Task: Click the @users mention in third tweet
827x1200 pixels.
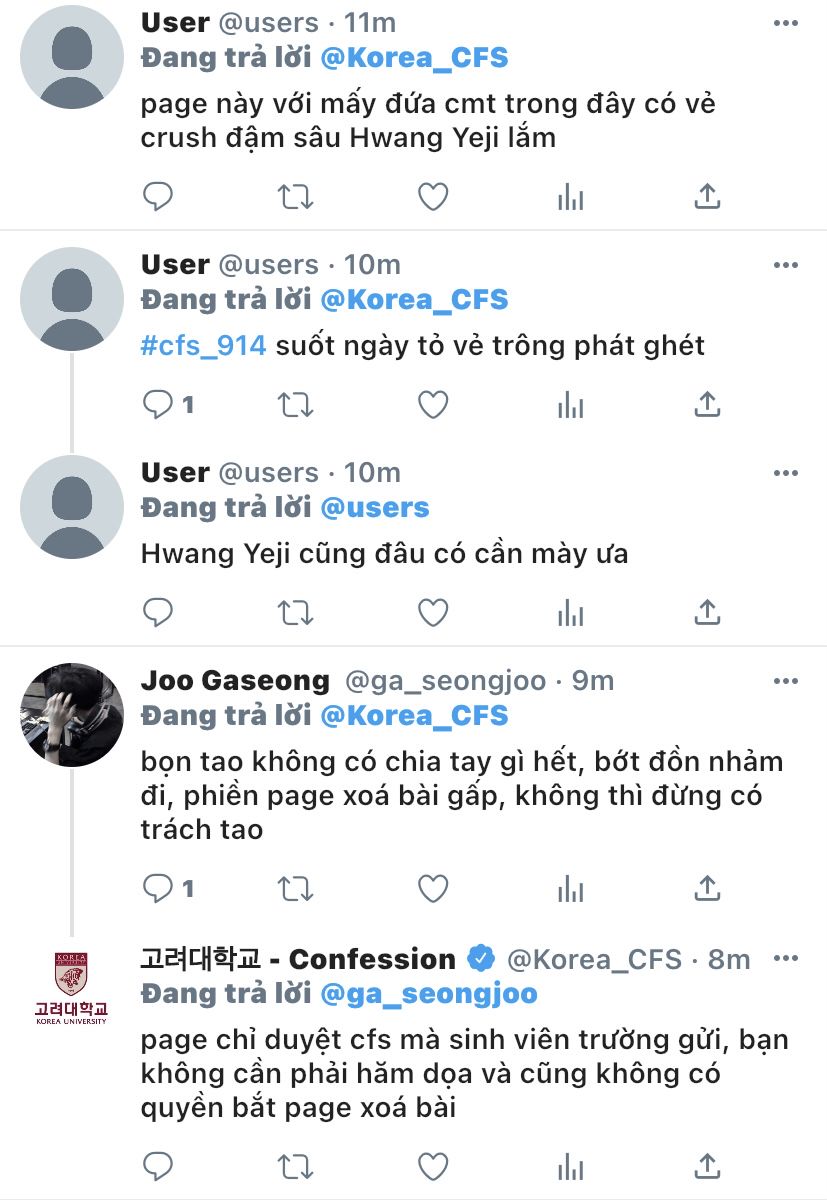Action: coord(374,507)
